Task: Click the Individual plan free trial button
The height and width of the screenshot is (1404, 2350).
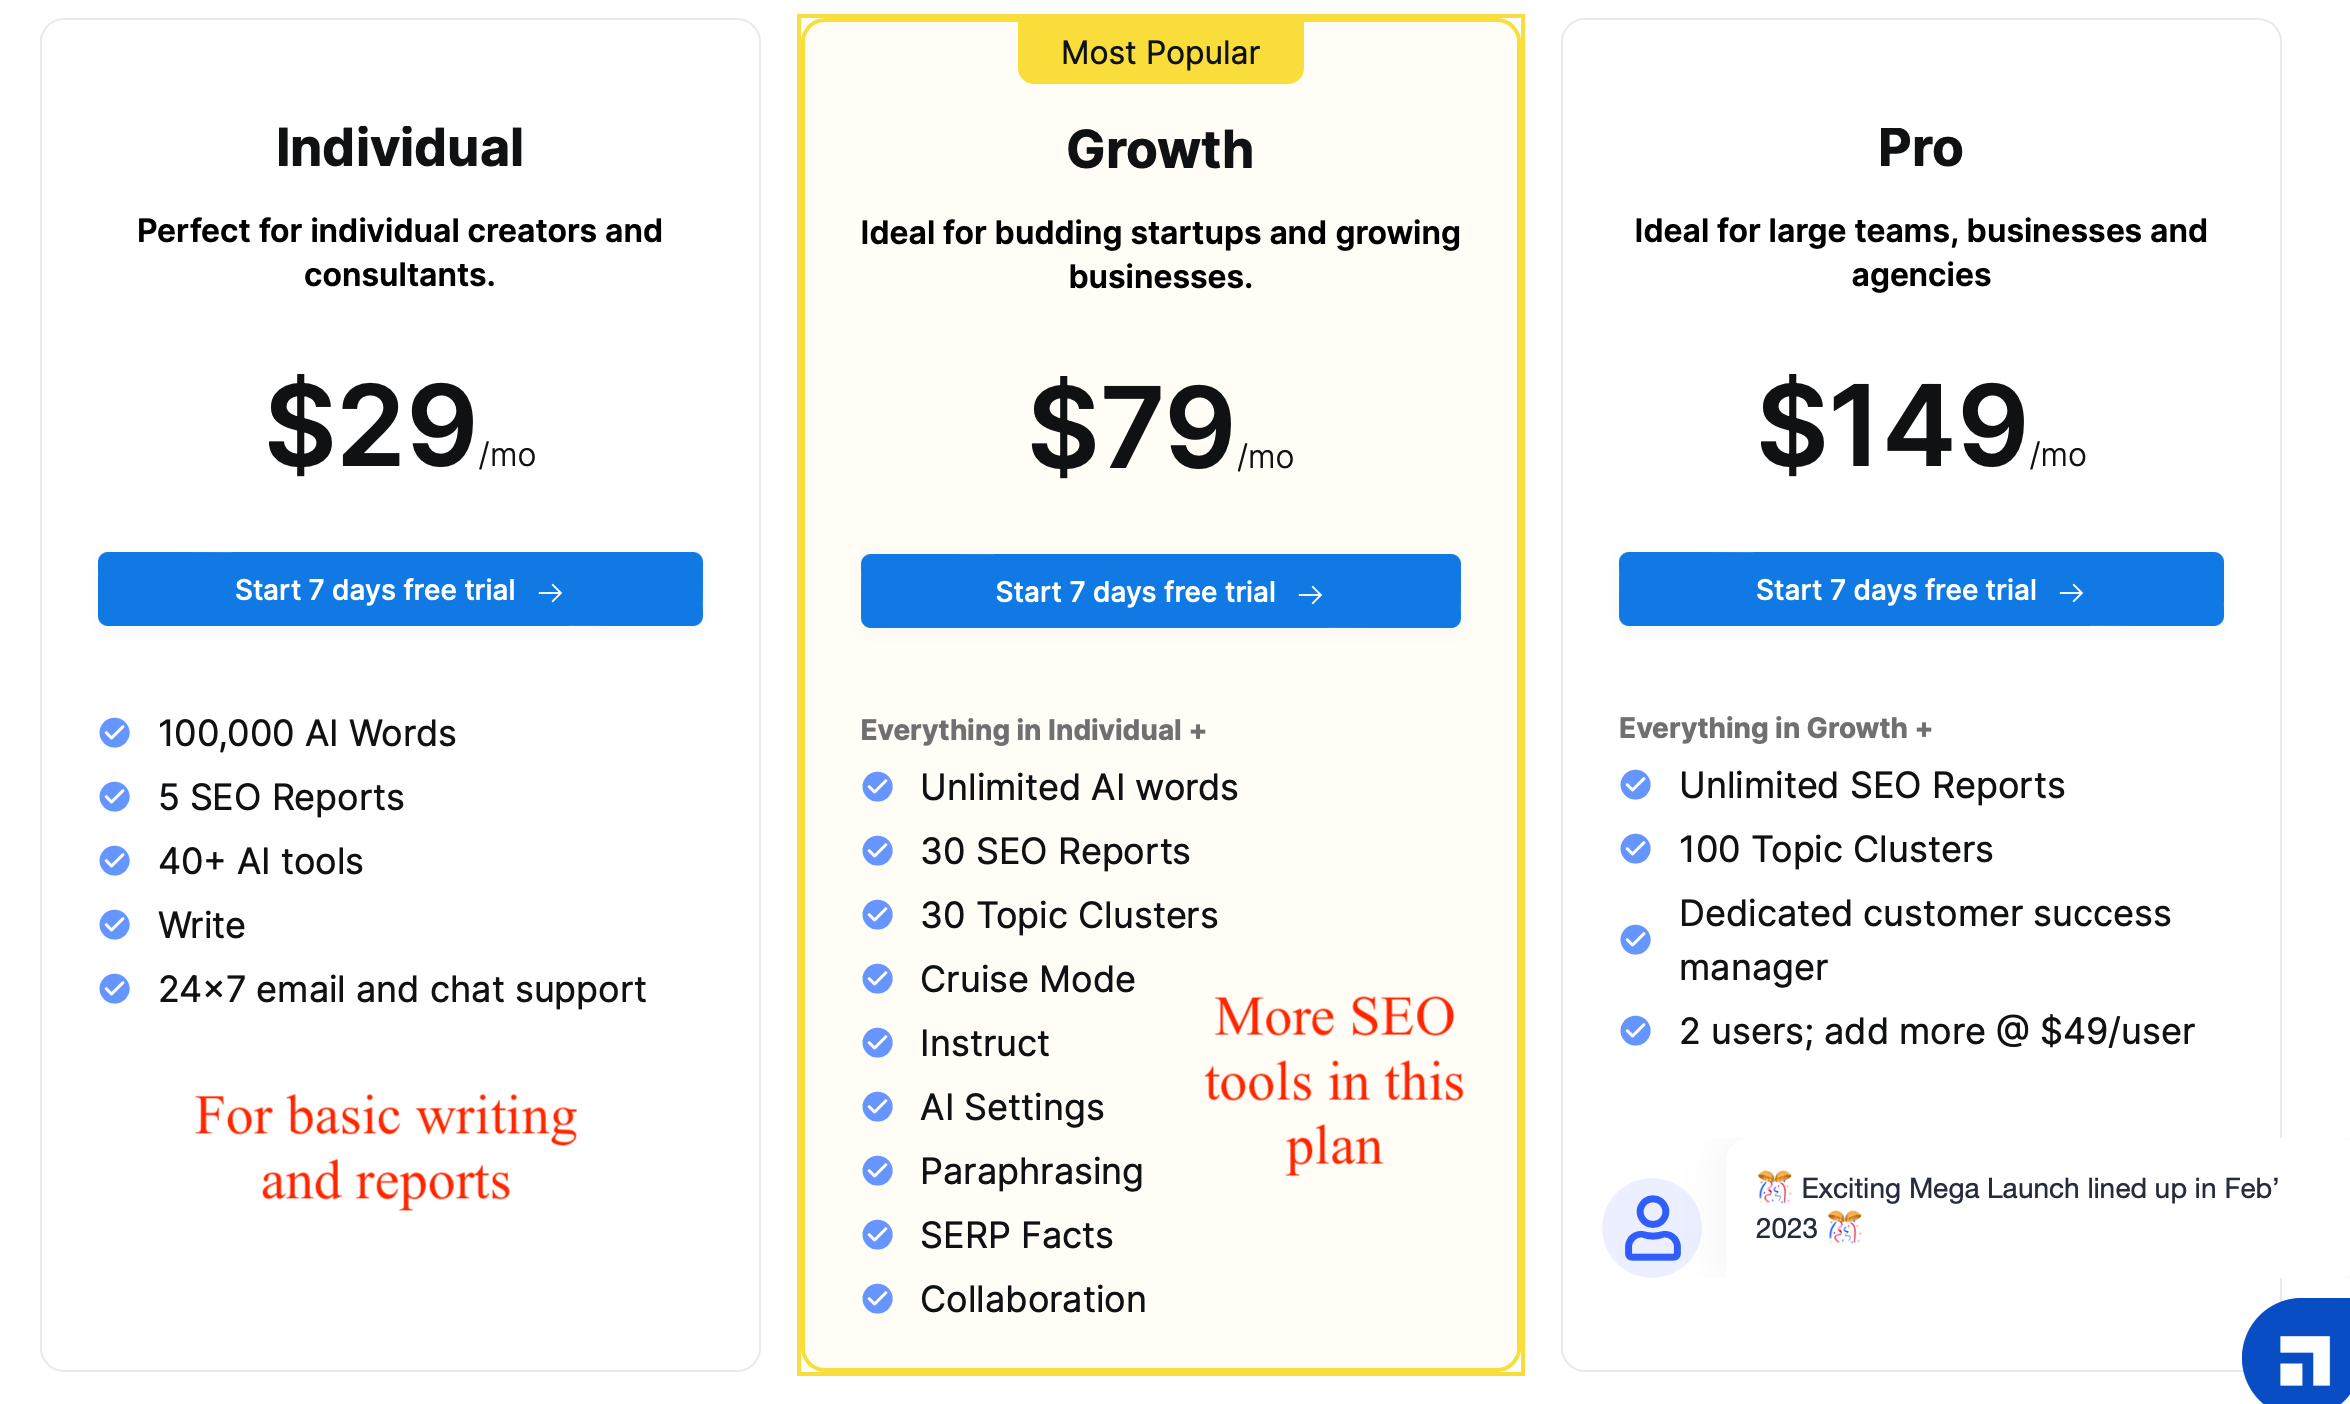Action: click(x=400, y=589)
